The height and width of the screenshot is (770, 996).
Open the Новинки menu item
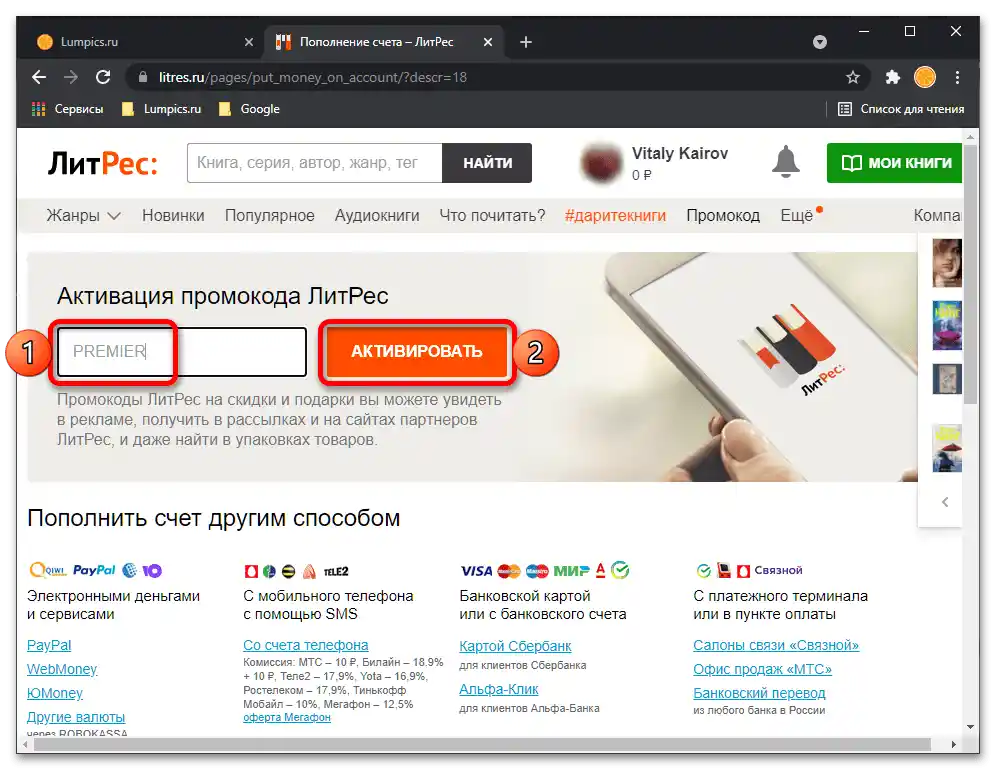[173, 216]
